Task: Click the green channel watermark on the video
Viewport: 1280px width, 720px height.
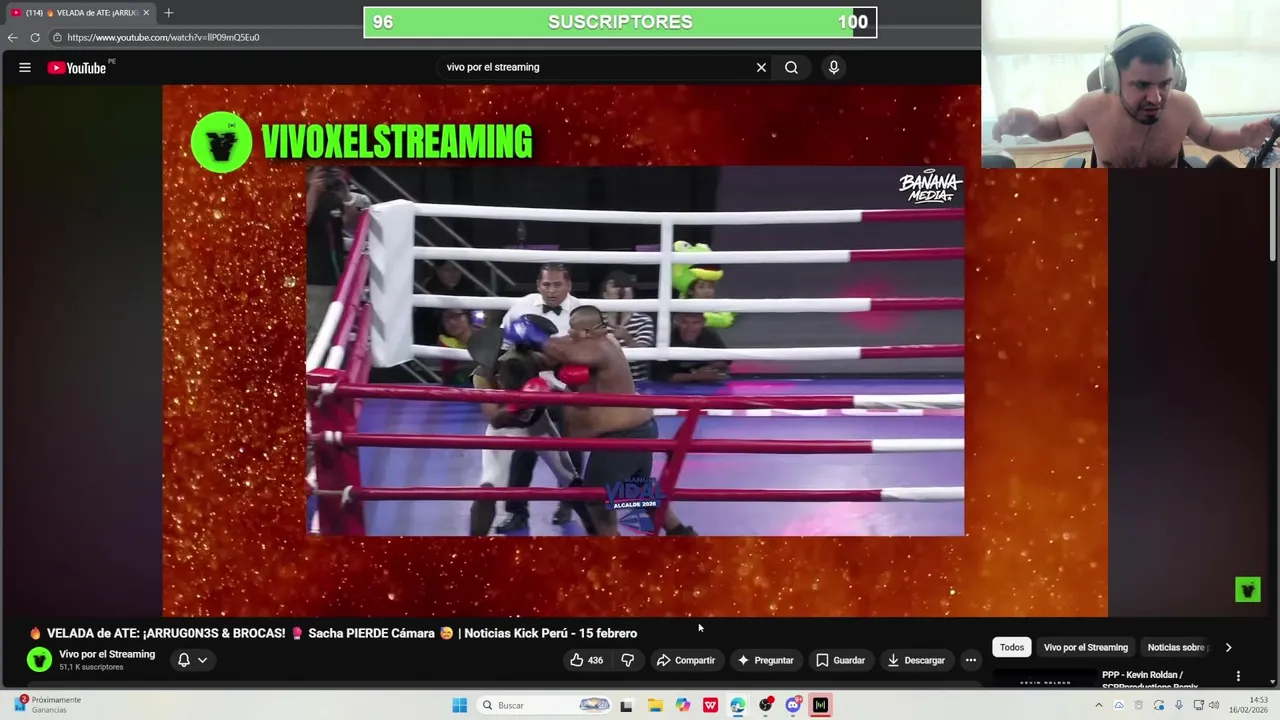Action: point(1248,590)
